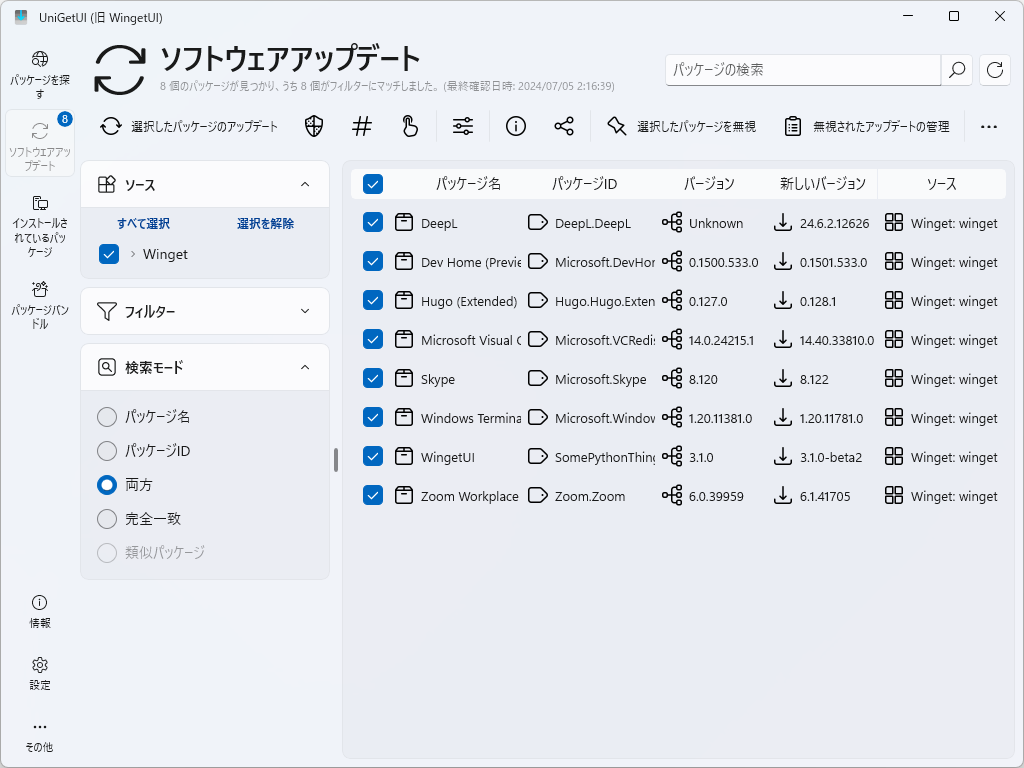Image resolution: width=1024 pixels, height=768 pixels.
Task: Run updates as administrator using the shield icon
Action: click(x=313, y=127)
